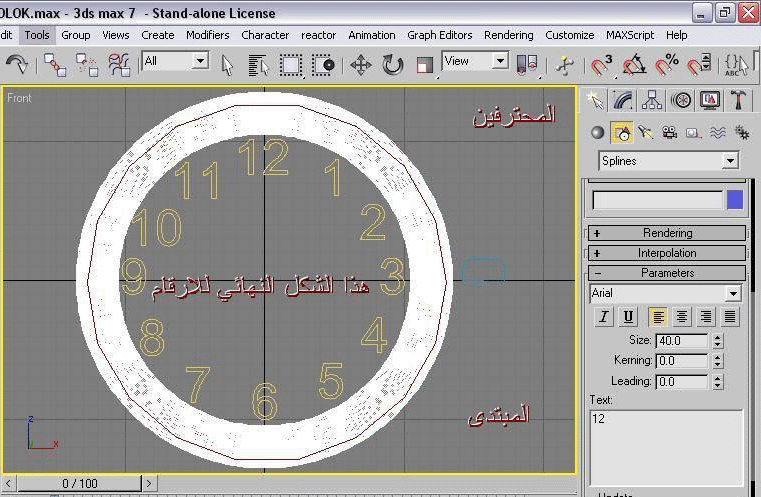This screenshot has height=497, width=761.
Task: Toggle italic text style
Action: click(603, 317)
